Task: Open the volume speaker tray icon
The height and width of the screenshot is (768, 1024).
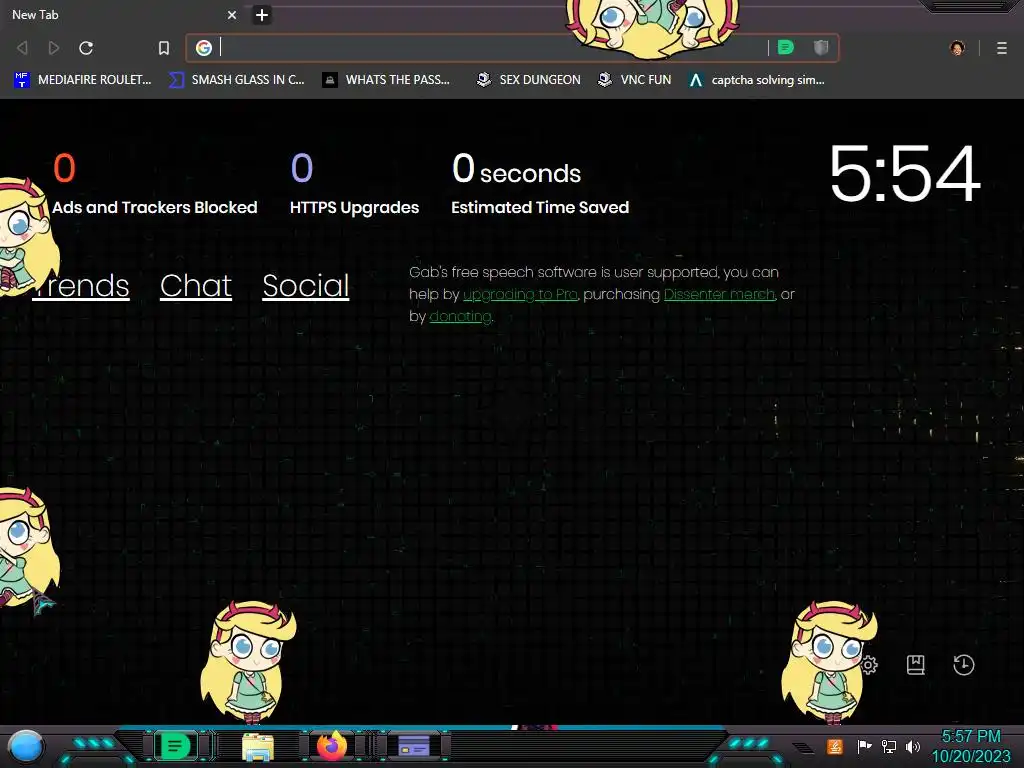Action: (913, 746)
